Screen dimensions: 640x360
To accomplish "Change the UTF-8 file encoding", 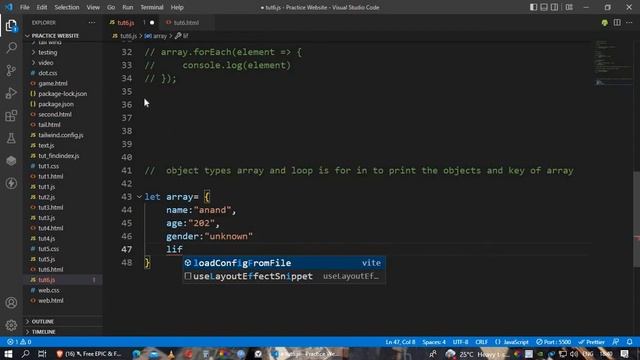I will pos(460,342).
